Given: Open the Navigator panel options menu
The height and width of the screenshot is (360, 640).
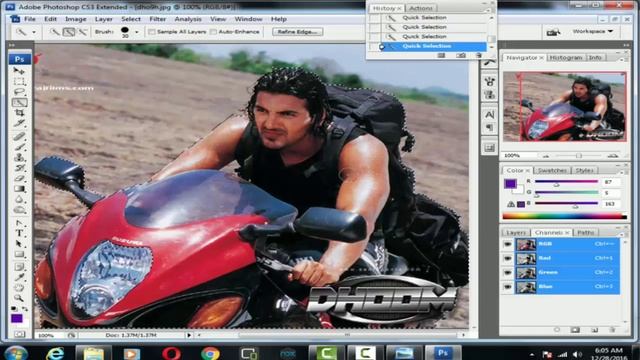Looking at the screenshot, I should 622,60.
